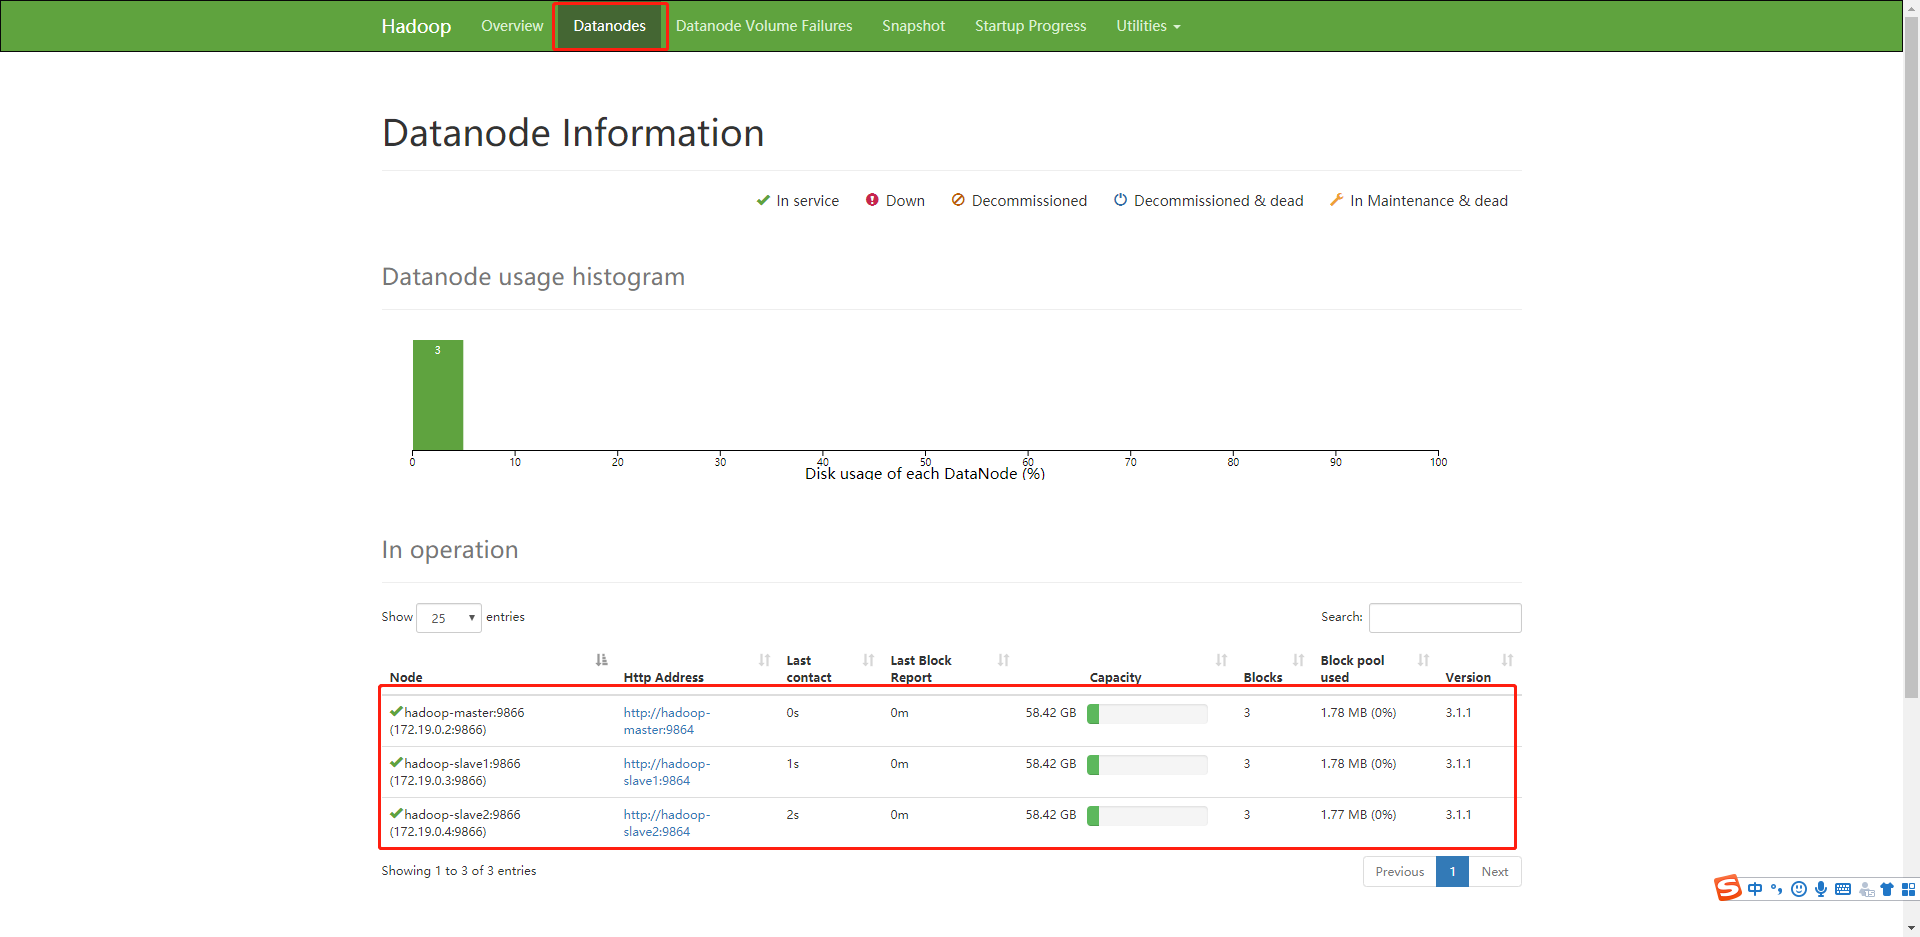Expand the Utilities menu
The height and width of the screenshot is (937, 1920).
click(1148, 26)
